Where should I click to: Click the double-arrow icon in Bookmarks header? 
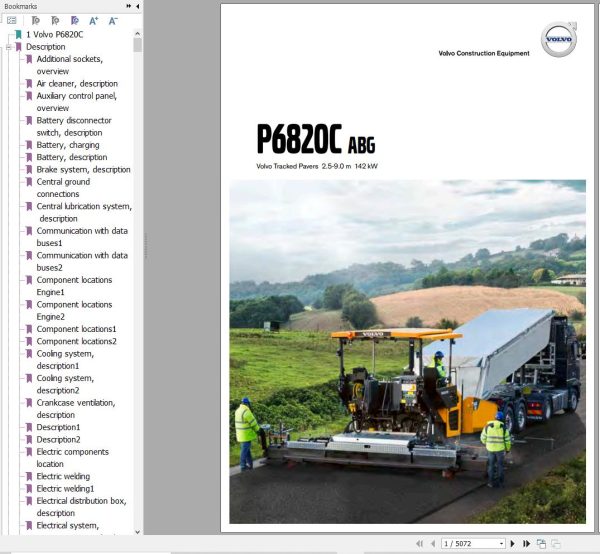129,6
